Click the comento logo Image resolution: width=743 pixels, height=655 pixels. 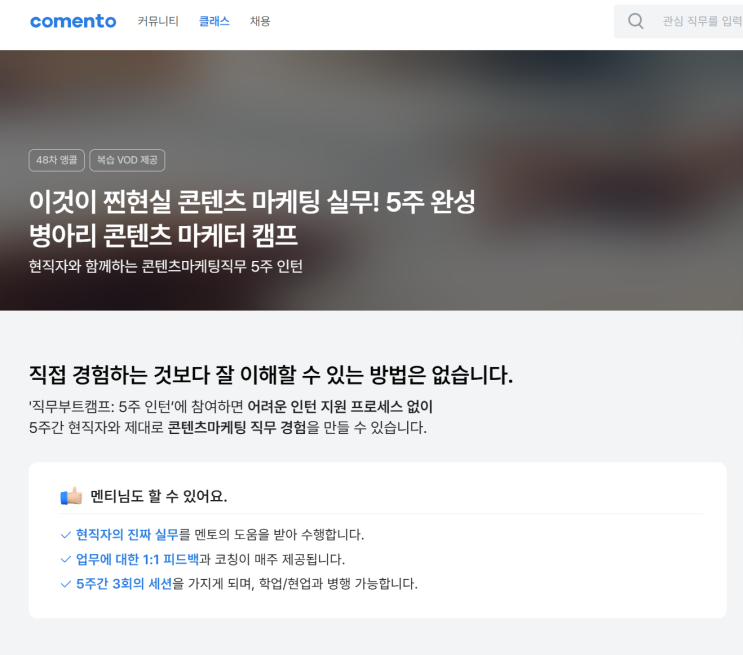click(73, 21)
